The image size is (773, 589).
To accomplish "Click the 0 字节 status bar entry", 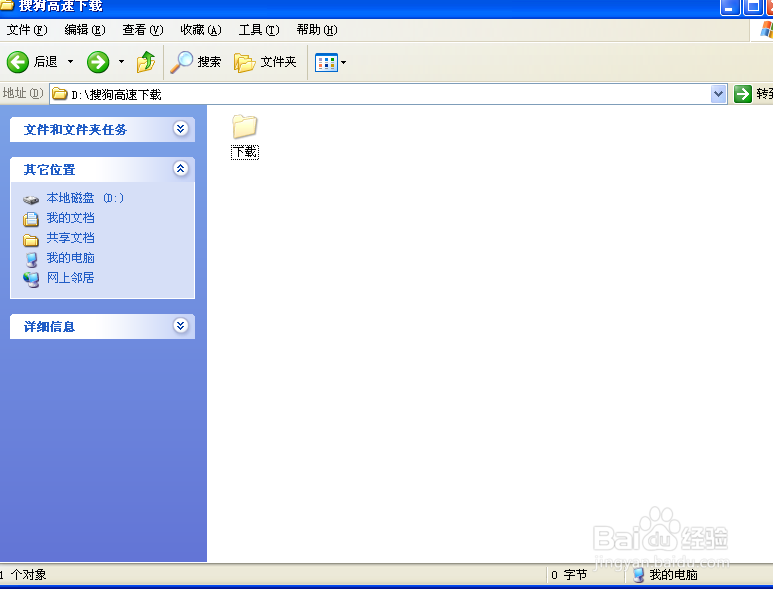I will (569, 575).
